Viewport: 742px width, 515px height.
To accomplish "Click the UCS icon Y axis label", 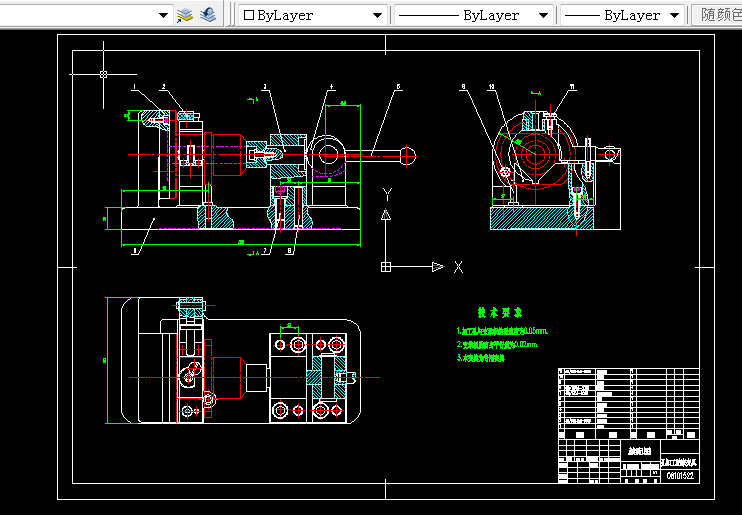I will (387, 195).
